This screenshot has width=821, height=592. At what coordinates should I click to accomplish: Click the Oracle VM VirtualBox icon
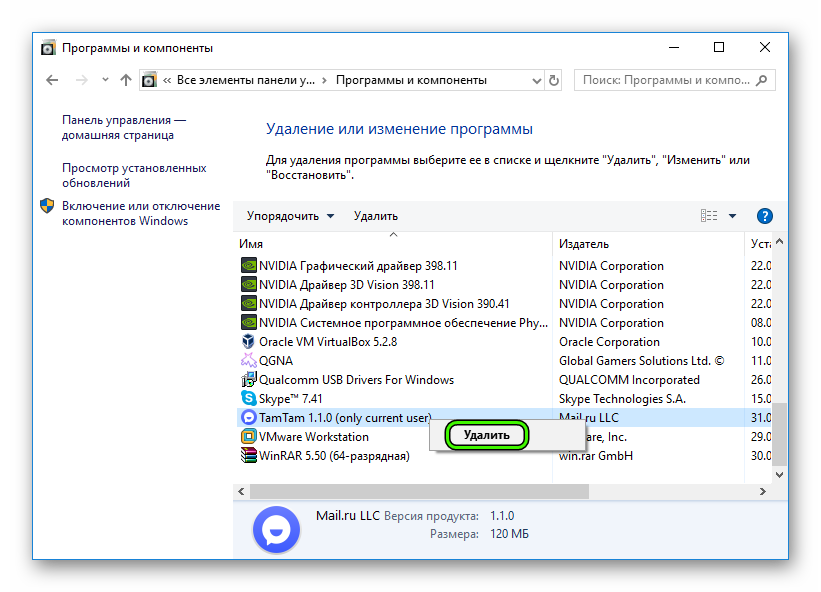pos(248,342)
